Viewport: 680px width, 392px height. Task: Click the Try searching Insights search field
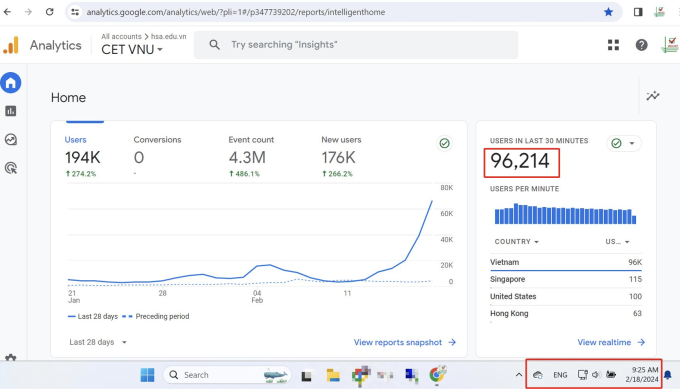tap(356, 45)
